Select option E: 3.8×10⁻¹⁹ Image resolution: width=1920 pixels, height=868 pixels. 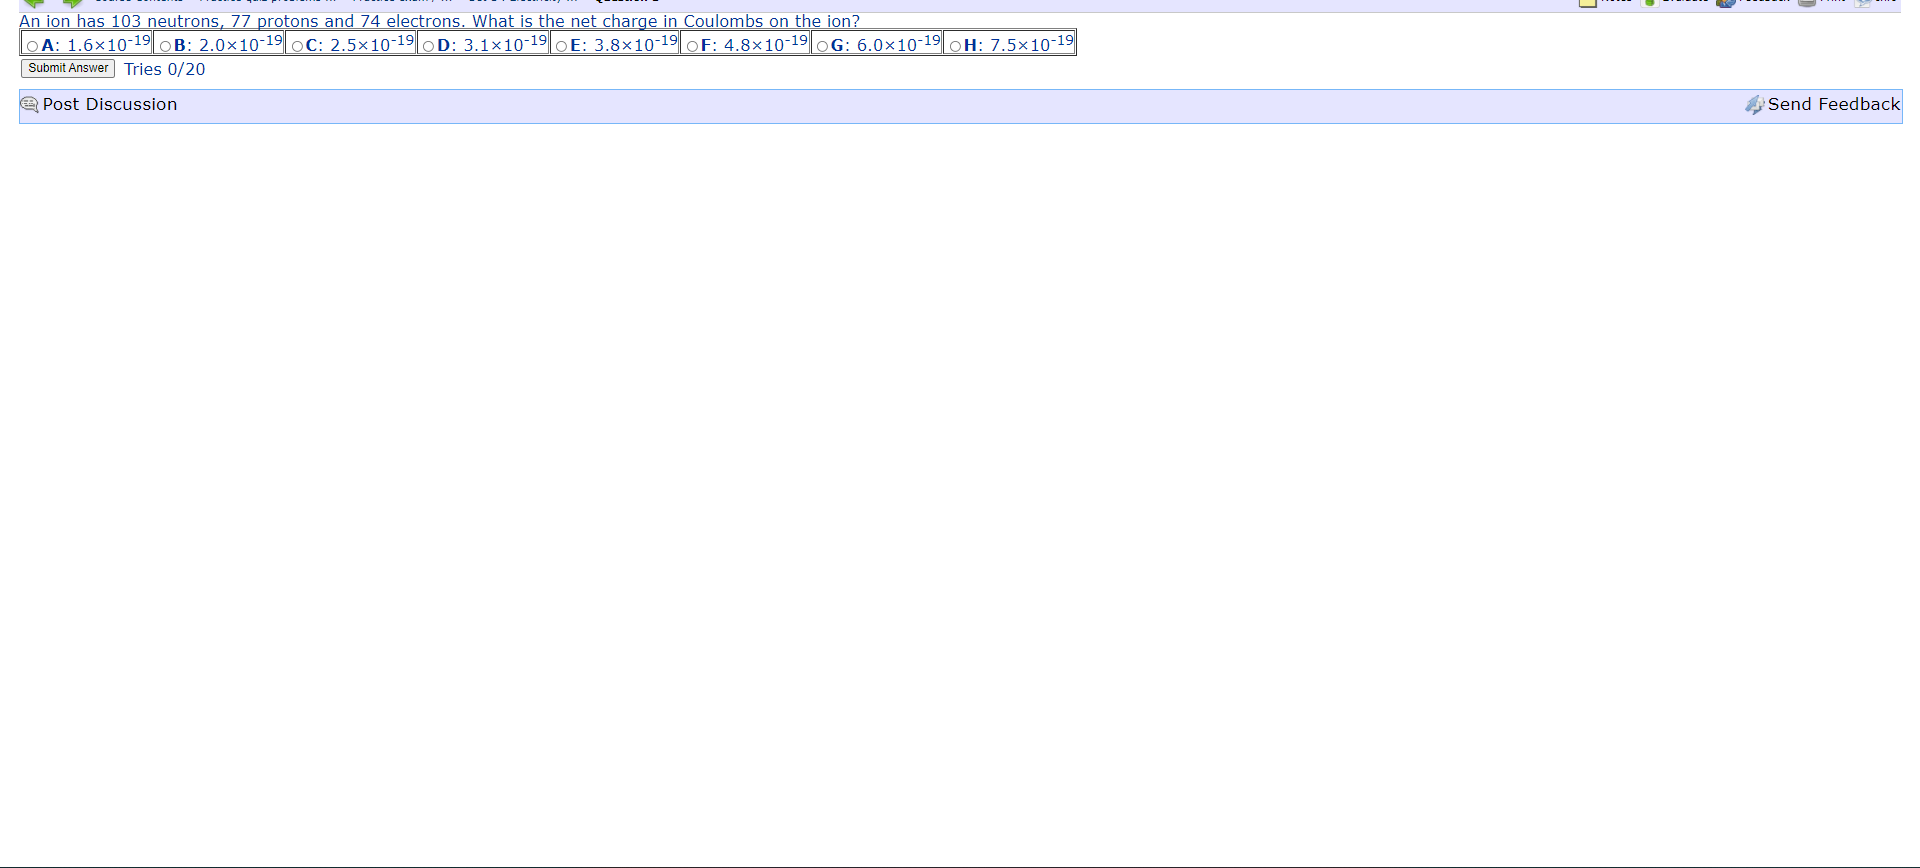[561, 46]
